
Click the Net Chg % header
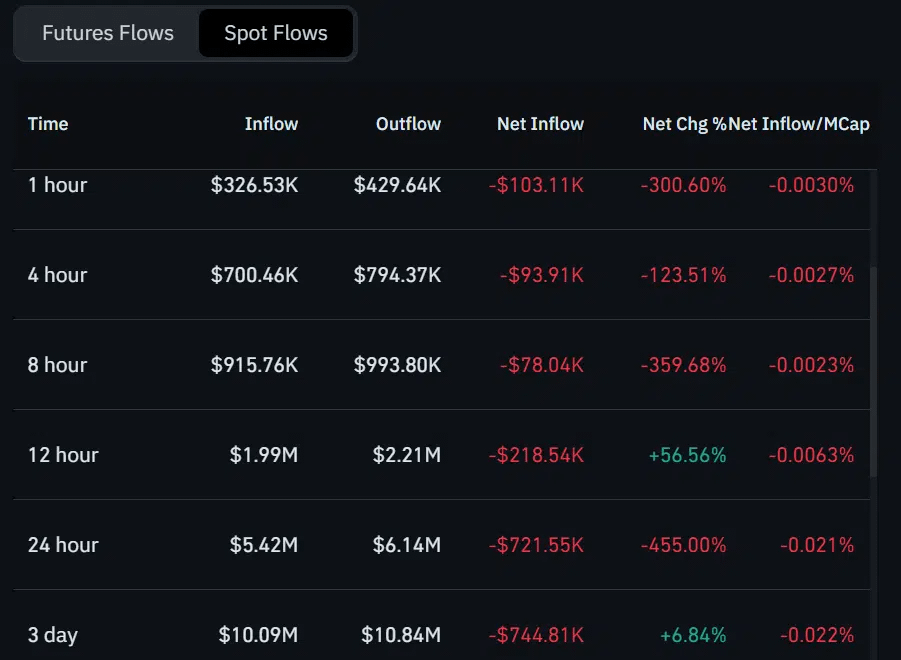[684, 124]
